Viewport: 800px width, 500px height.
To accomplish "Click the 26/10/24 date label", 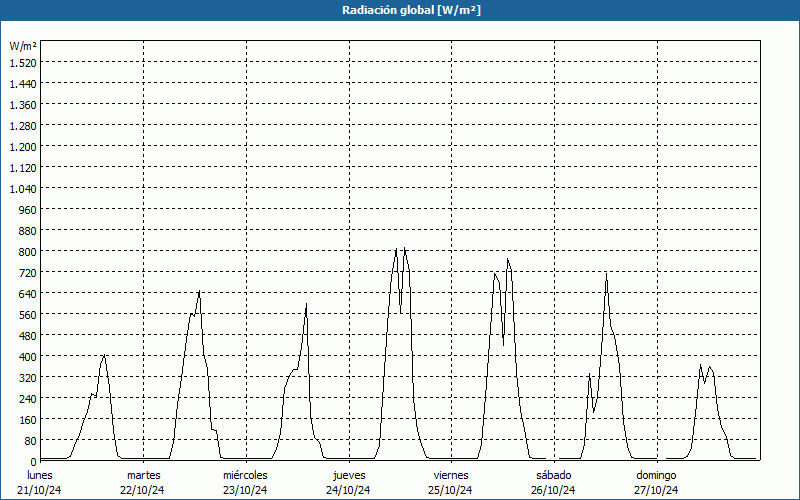I will tap(553, 490).
